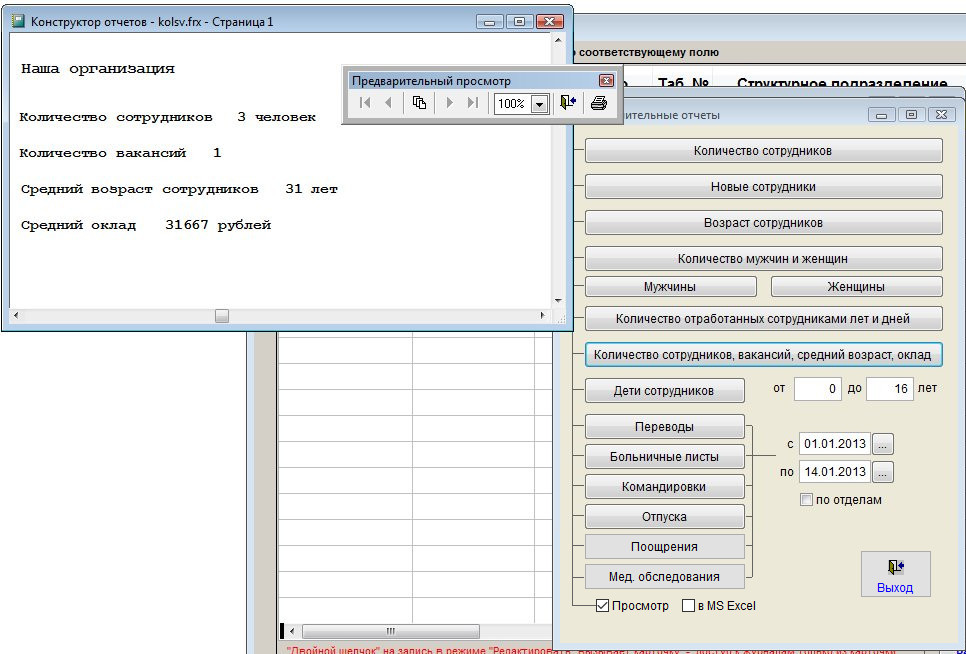This screenshot has width=966, height=654.
Task: Minimize the reports dialog window
Action: pyautogui.click(x=882, y=115)
